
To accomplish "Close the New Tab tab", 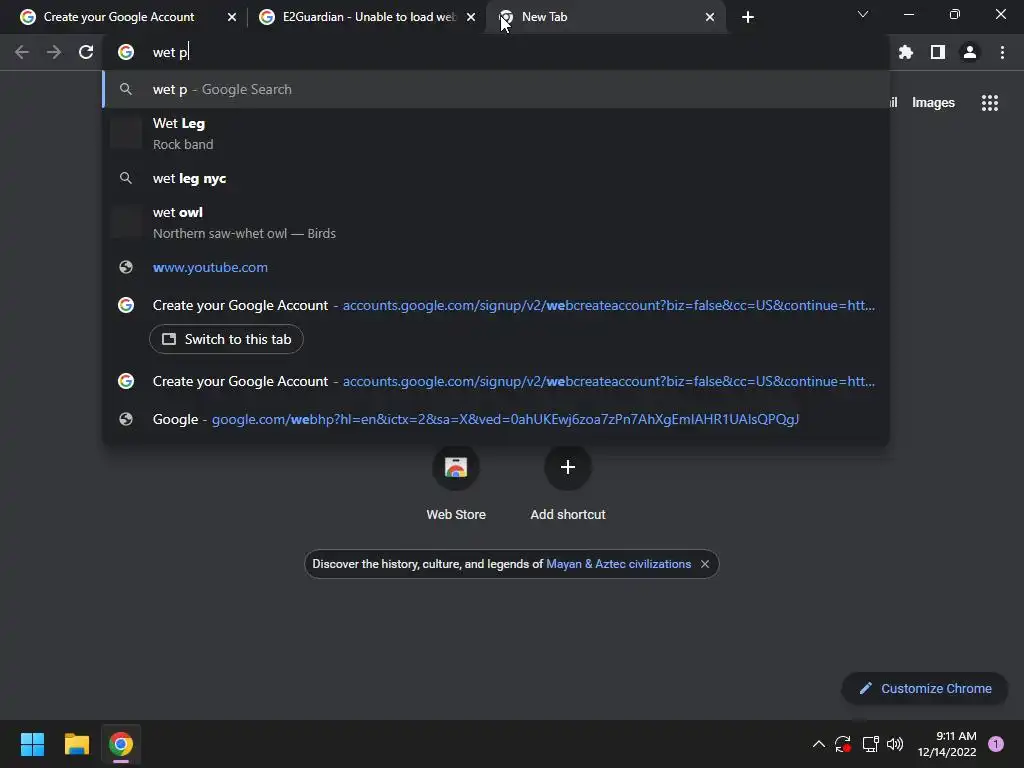I will (710, 17).
